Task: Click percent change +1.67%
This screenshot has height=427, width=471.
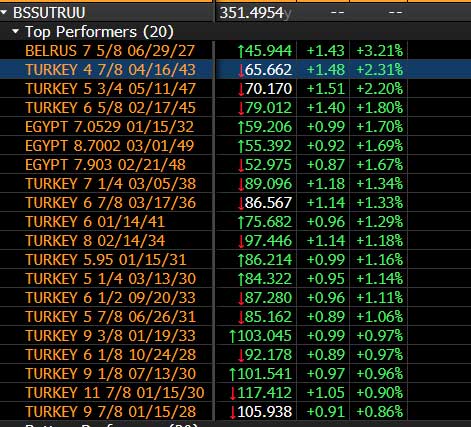Action: (x=379, y=165)
